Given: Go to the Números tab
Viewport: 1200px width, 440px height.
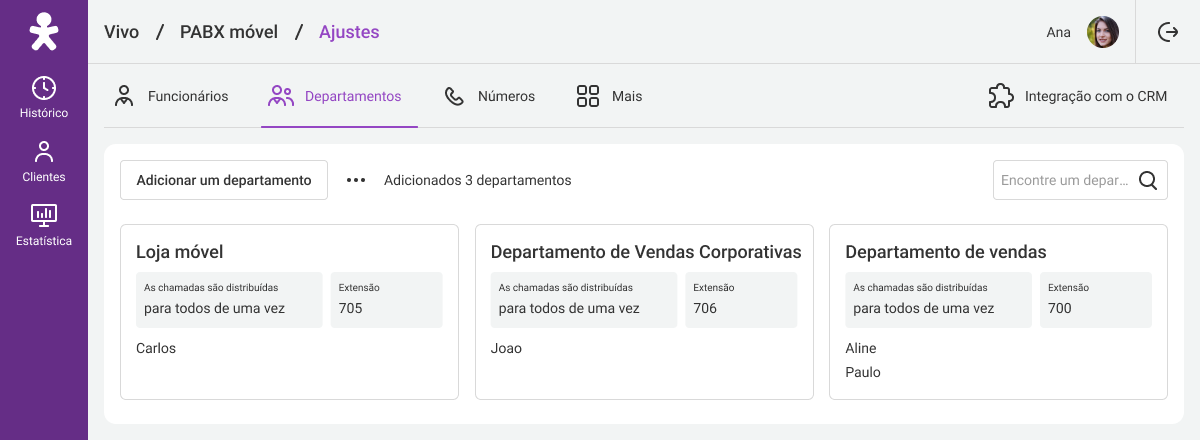Looking at the screenshot, I should [x=490, y=97].
